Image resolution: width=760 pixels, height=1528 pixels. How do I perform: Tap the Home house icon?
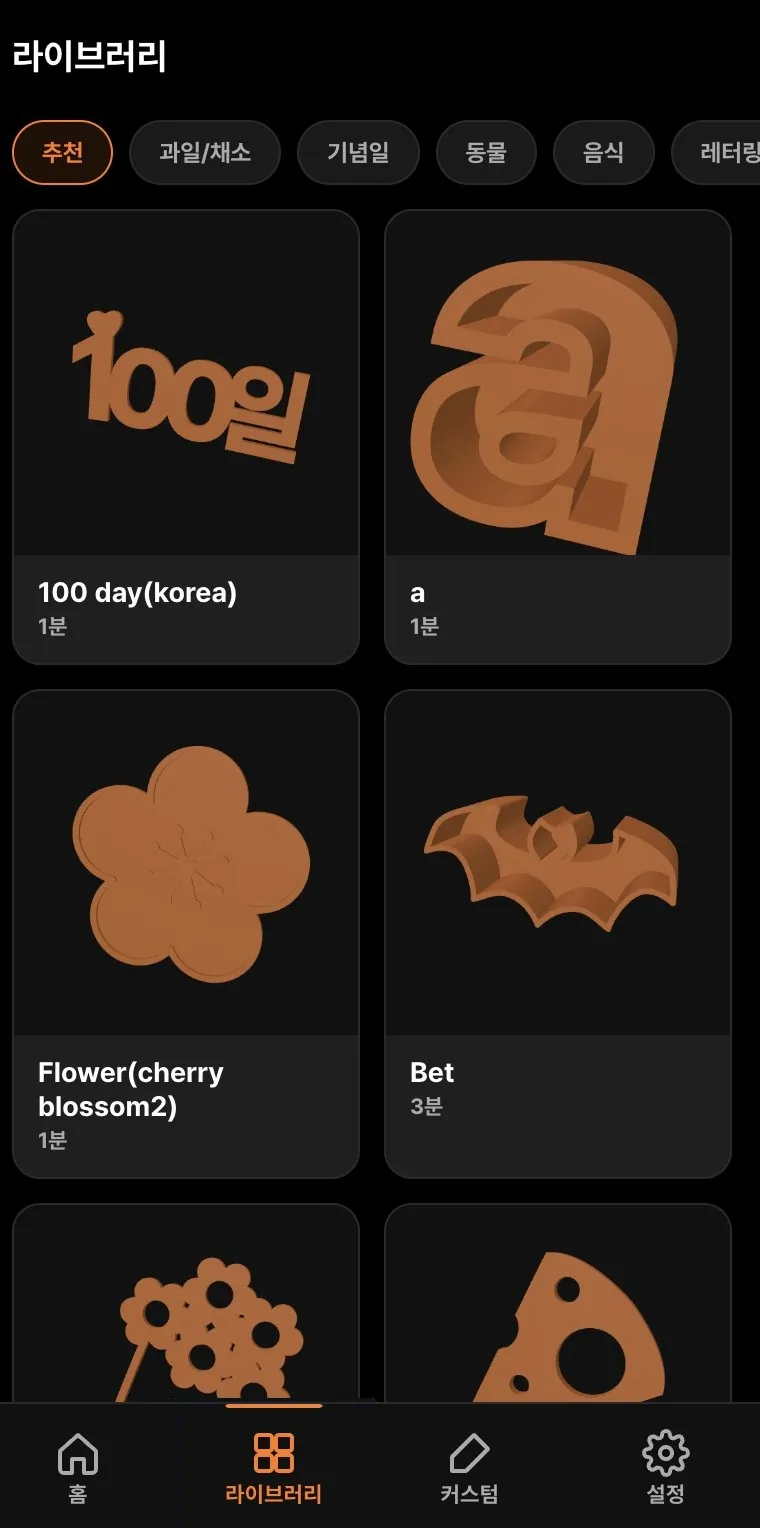78,1453
